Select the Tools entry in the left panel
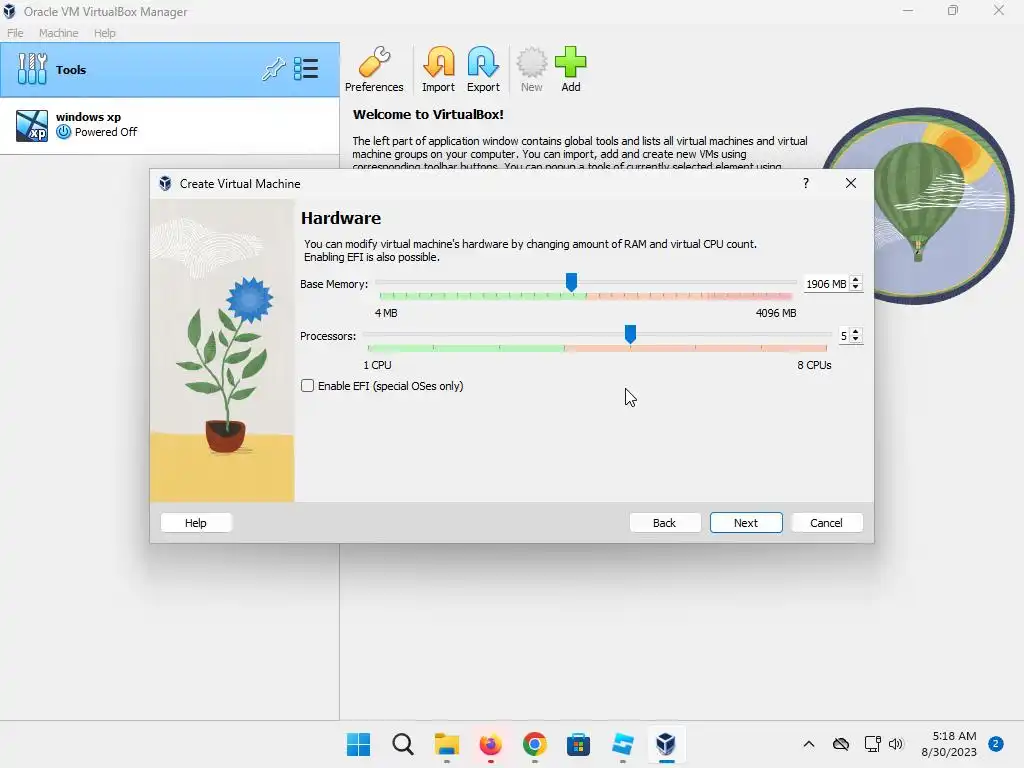Viewport: 1024px width, 768px height. tap(170, 70)
